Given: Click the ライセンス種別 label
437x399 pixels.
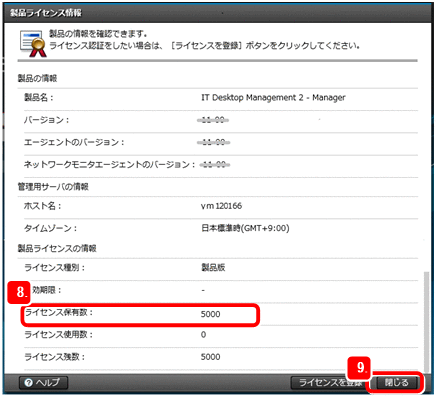Looking at the screenshot, I should click(x=54, y=267).
